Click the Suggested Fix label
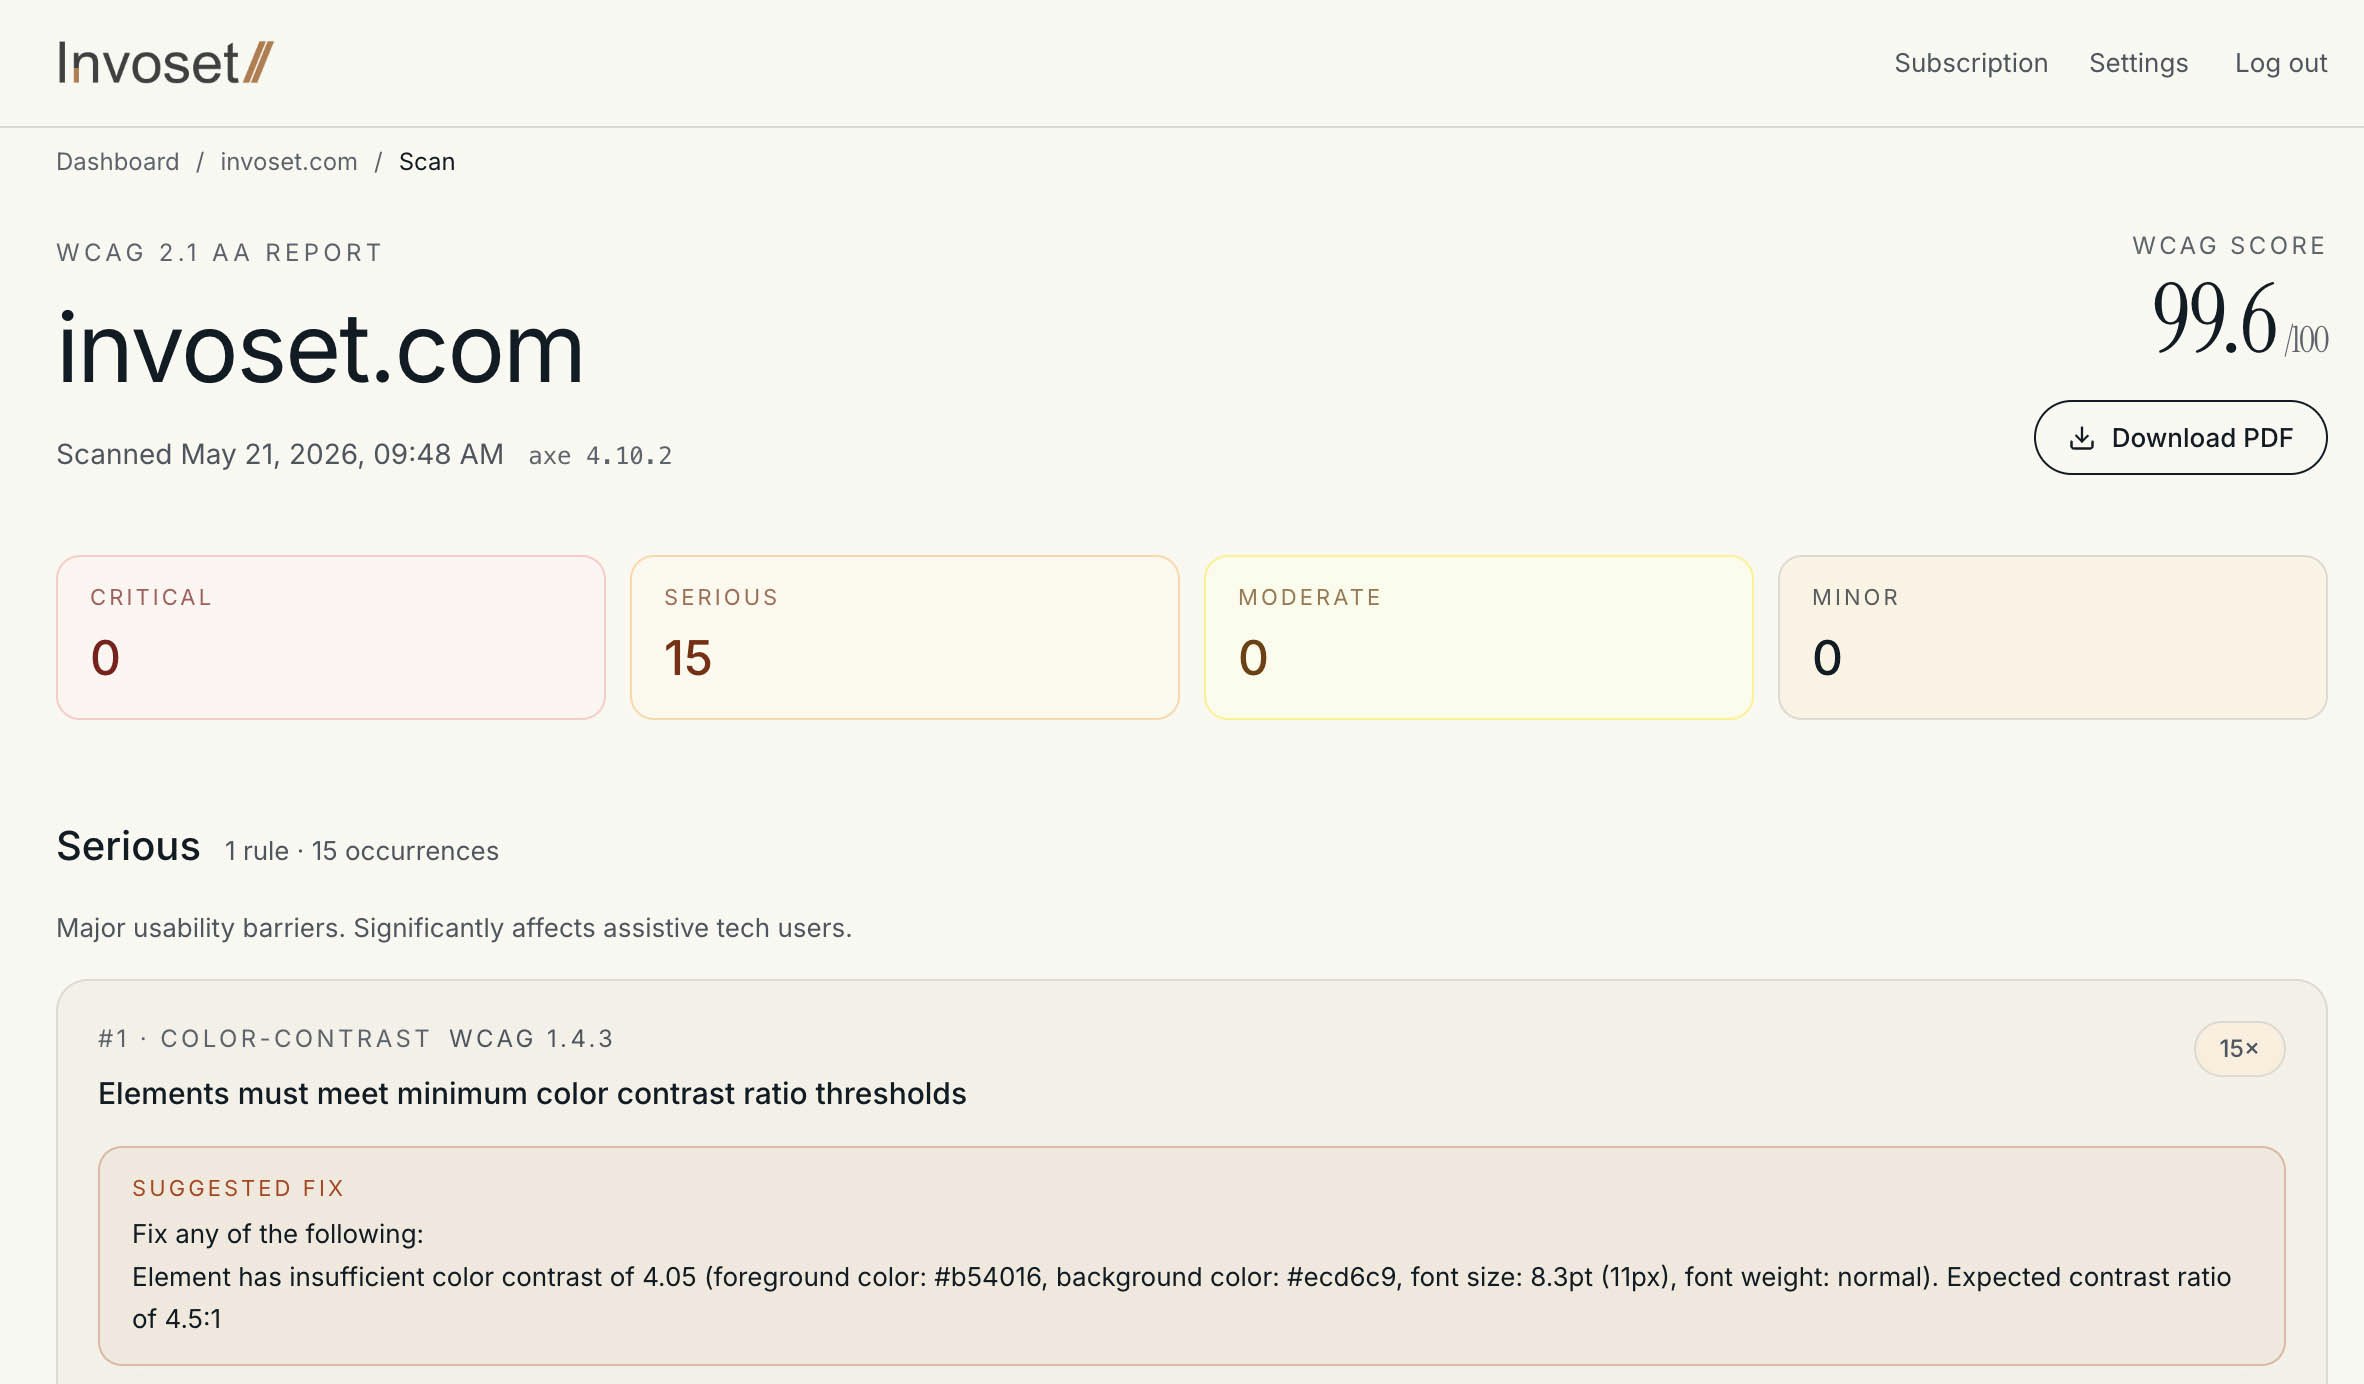Image resolution: width=2364 pixels, height=1384 pixels. [238, 1188]
